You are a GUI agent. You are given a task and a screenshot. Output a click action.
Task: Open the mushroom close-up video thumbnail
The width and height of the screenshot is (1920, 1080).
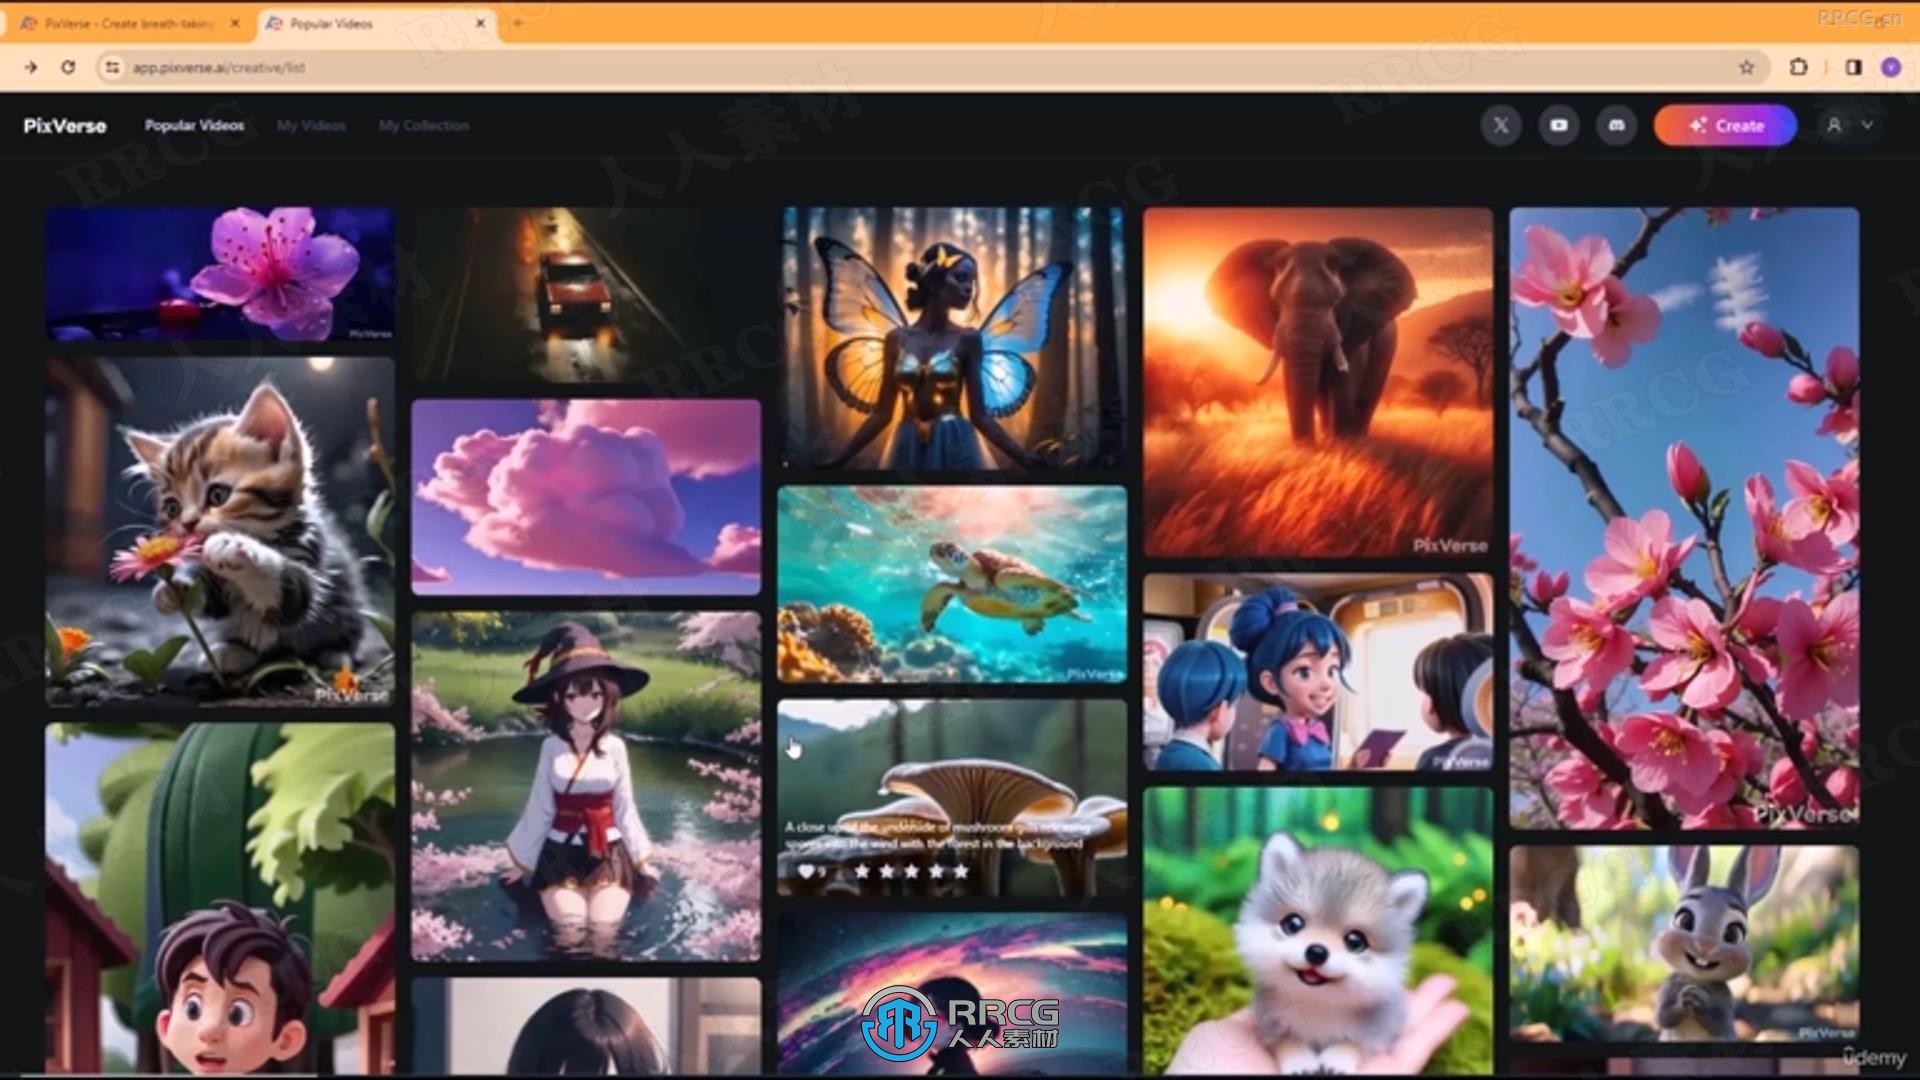point(952,797)
